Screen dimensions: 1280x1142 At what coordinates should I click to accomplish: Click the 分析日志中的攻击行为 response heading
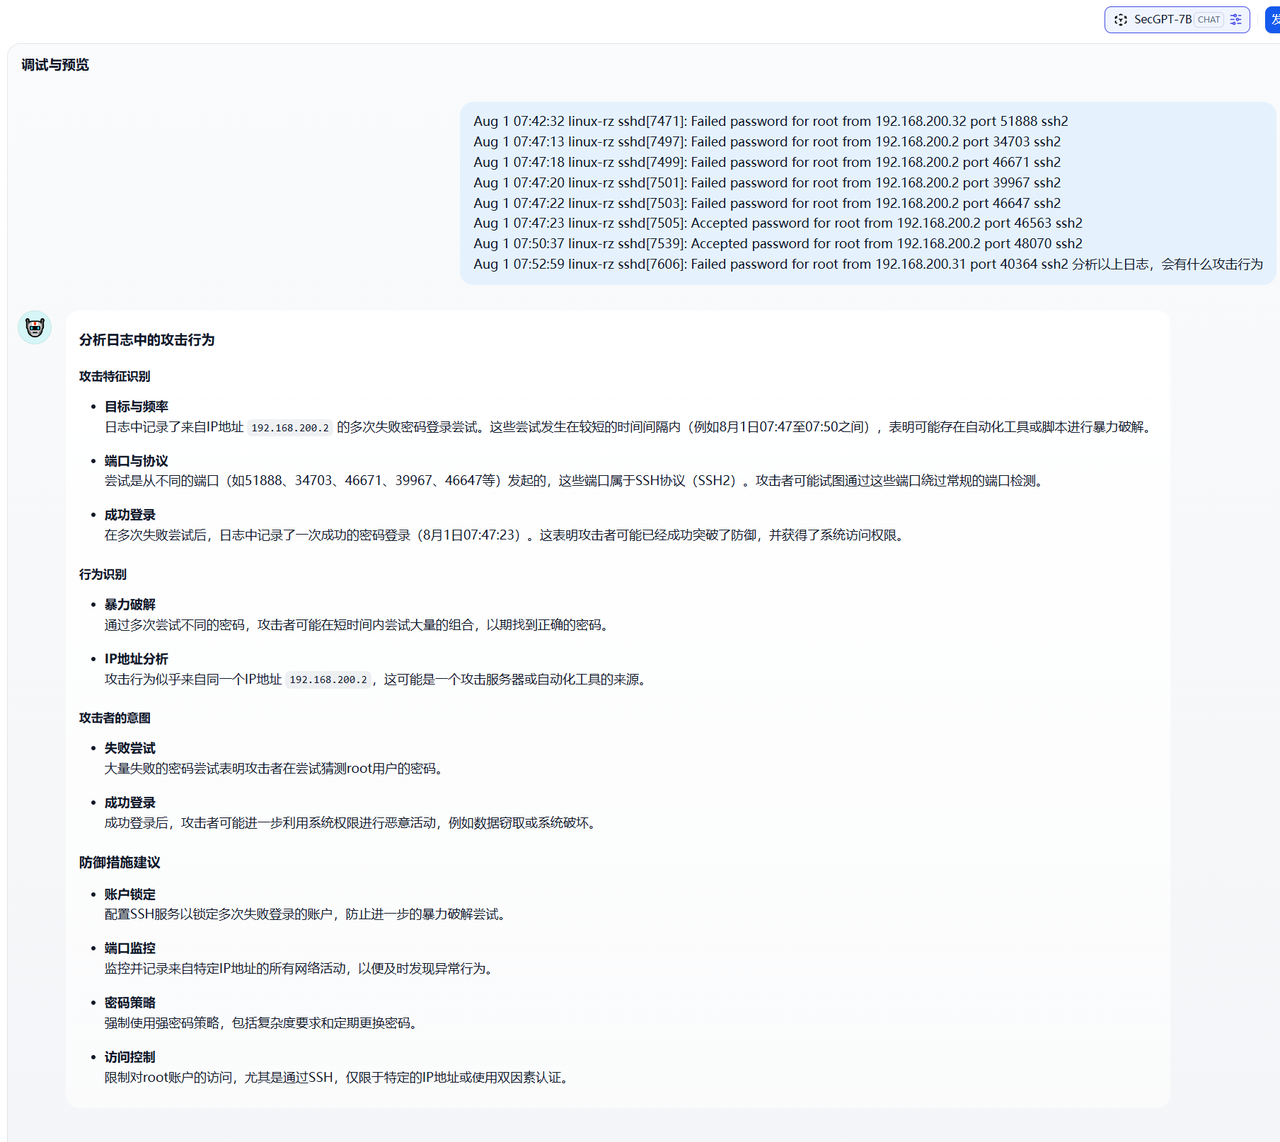point(147,340)
